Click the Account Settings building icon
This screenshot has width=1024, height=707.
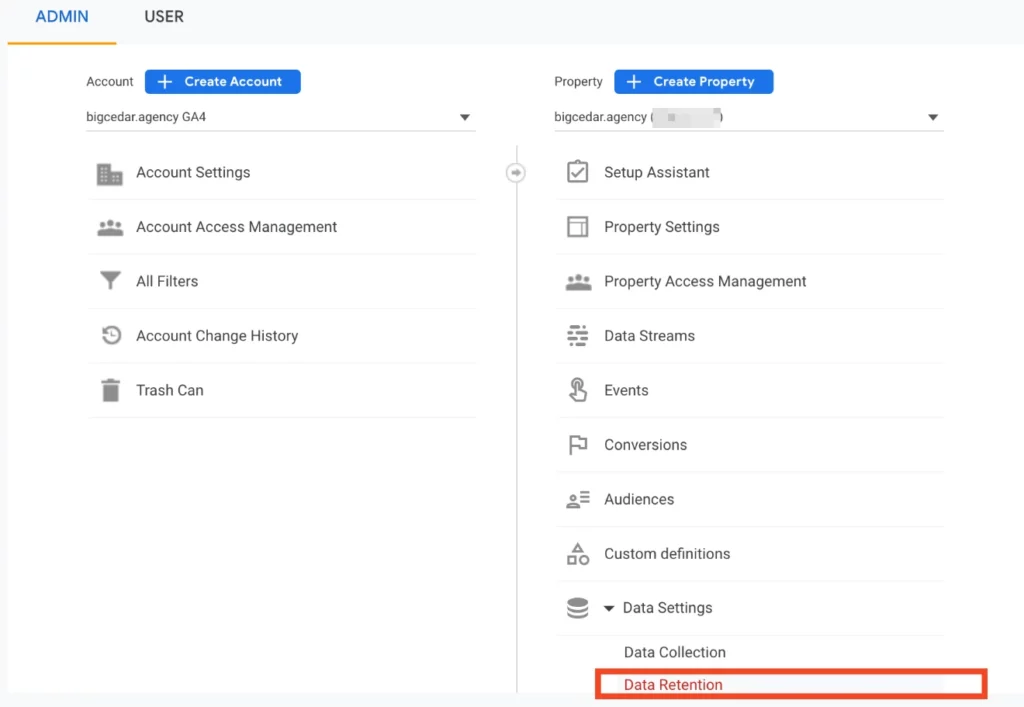[x=109, y=174]
